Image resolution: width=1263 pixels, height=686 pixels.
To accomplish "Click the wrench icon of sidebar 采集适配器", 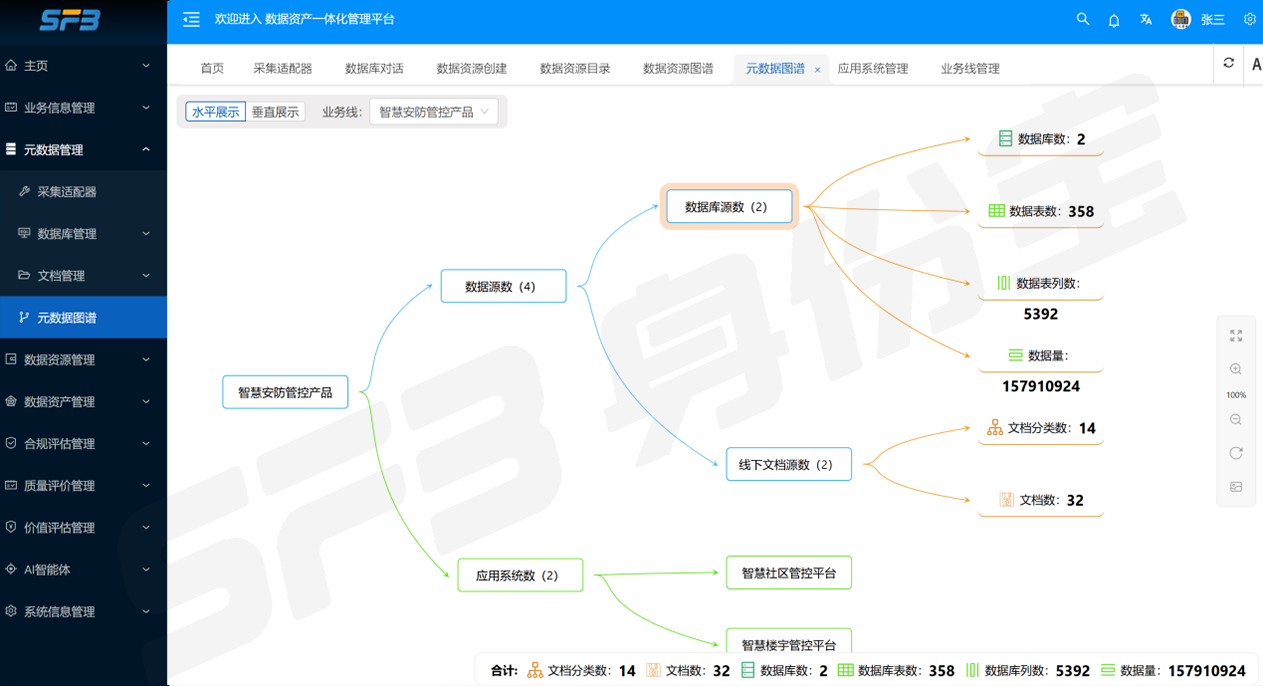I will [25, 191].
